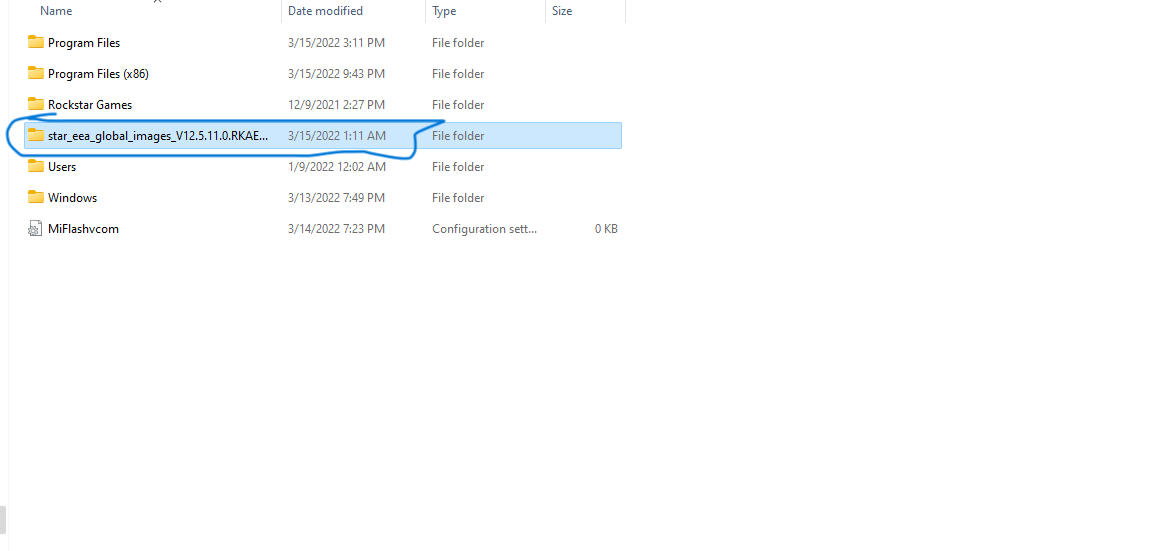The image size is (1159, 551).
Task: Click the date 3/15/2022 9:43 PM
Action: click(x=336, y=74)
